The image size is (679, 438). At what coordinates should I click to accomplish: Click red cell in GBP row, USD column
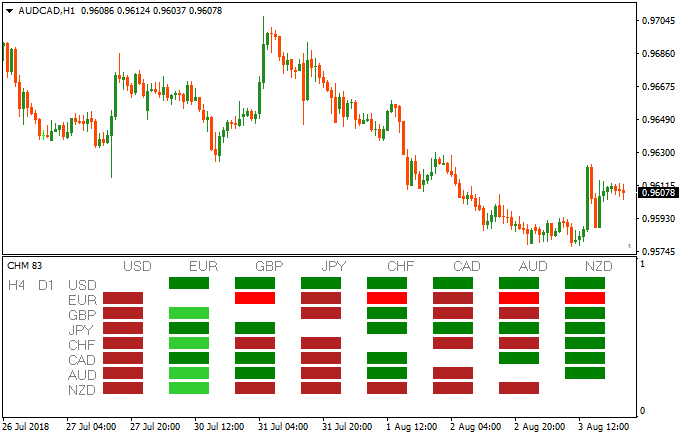(123, 313)
